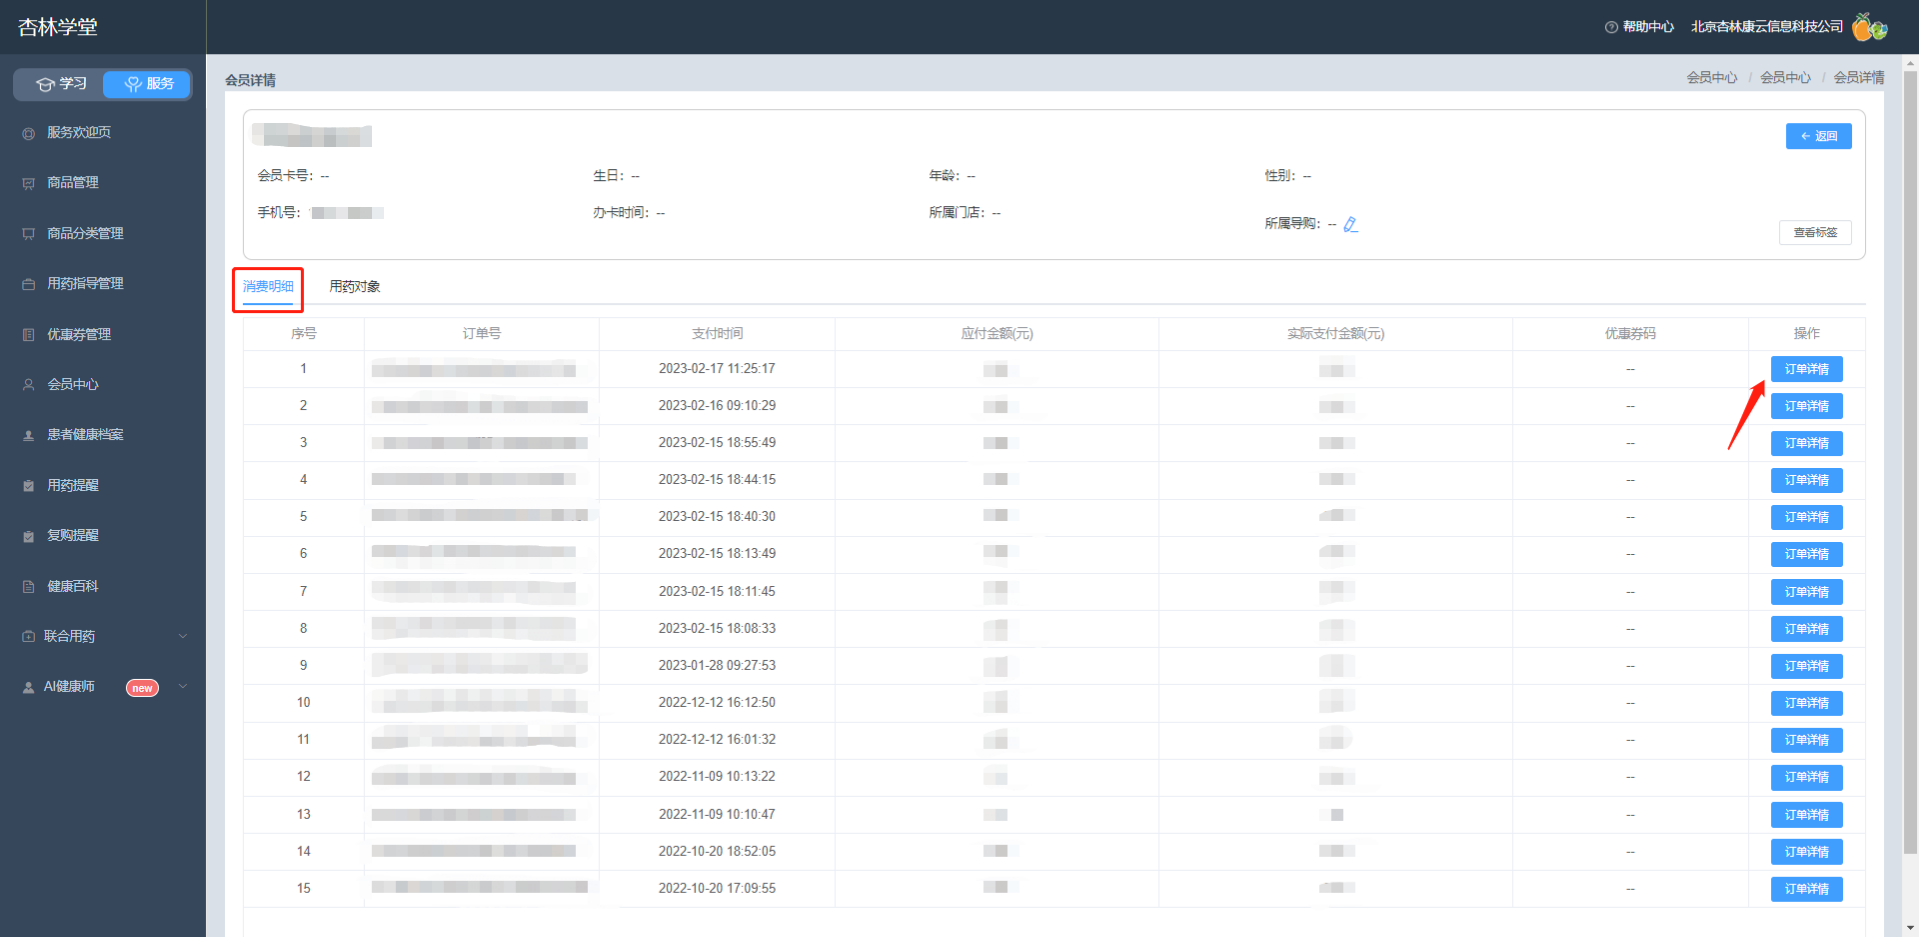
Task: Click the 查看标签 button
Action: pos(1815,233)
